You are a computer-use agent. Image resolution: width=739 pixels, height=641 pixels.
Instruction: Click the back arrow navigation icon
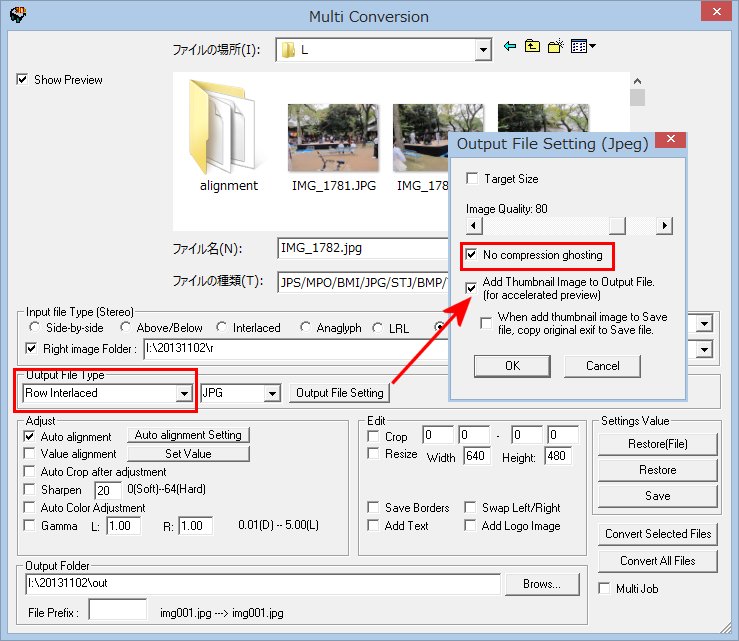point(510,47)
